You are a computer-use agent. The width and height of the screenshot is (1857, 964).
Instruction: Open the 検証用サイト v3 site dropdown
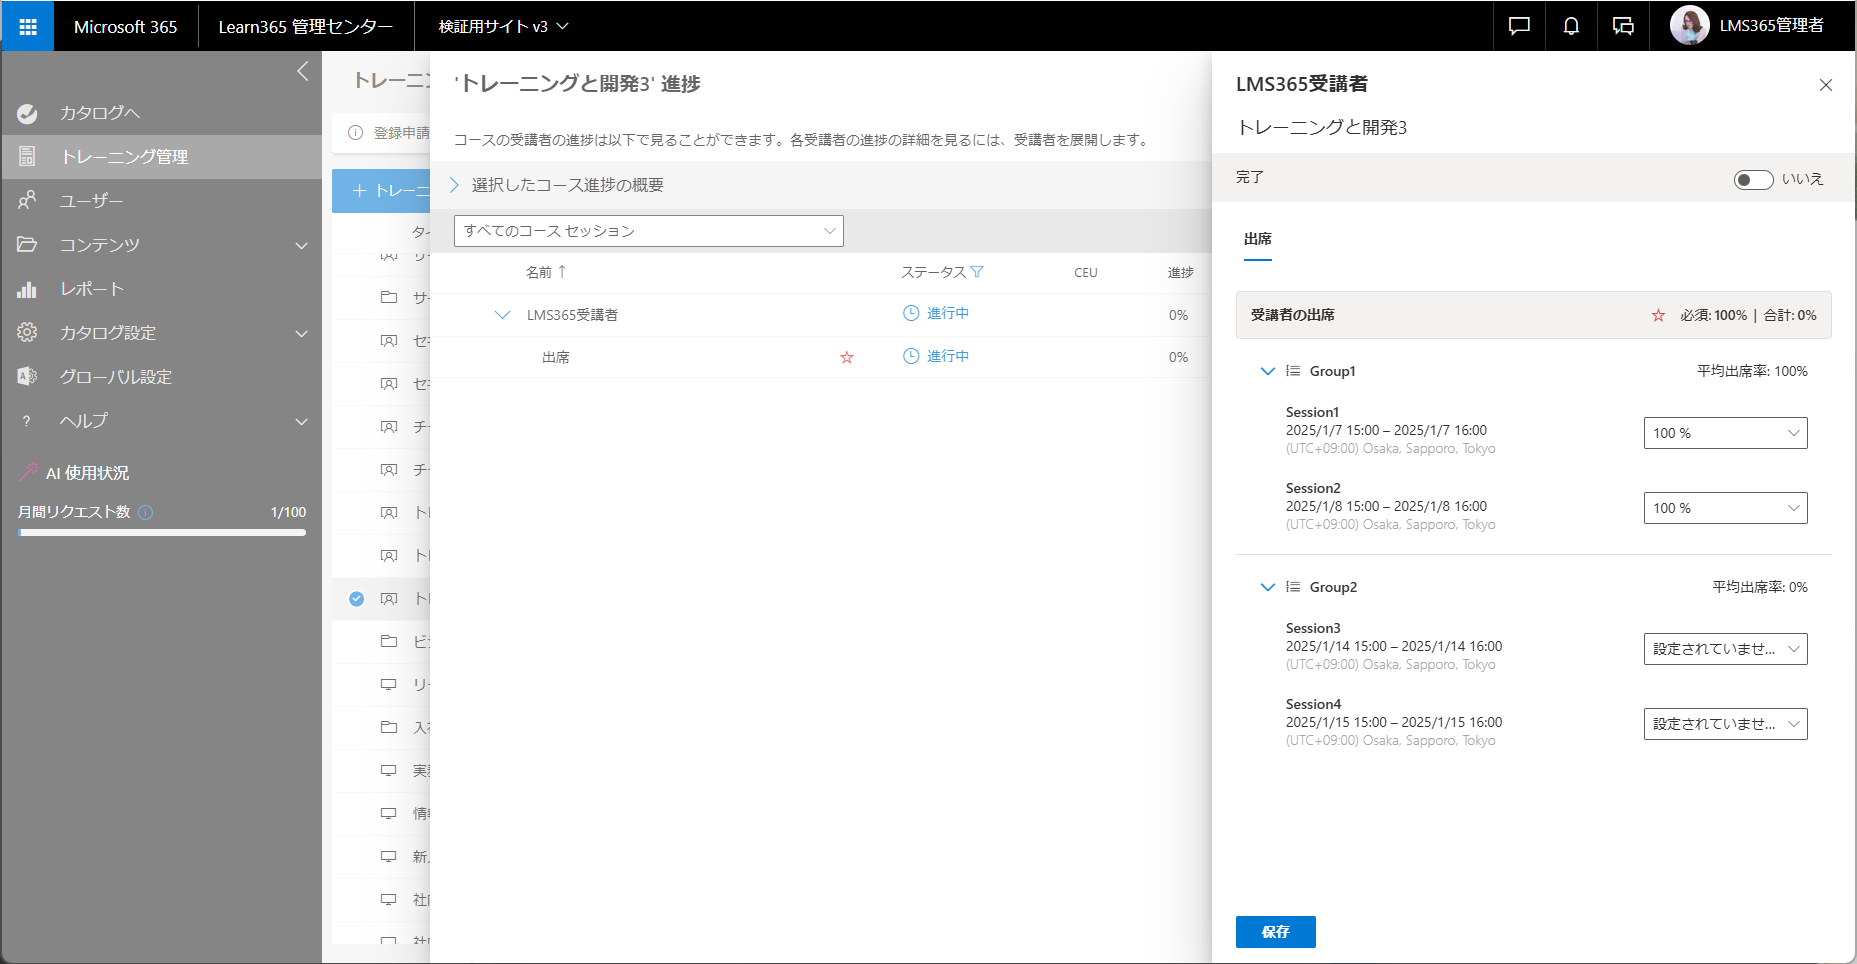(503, 26)
